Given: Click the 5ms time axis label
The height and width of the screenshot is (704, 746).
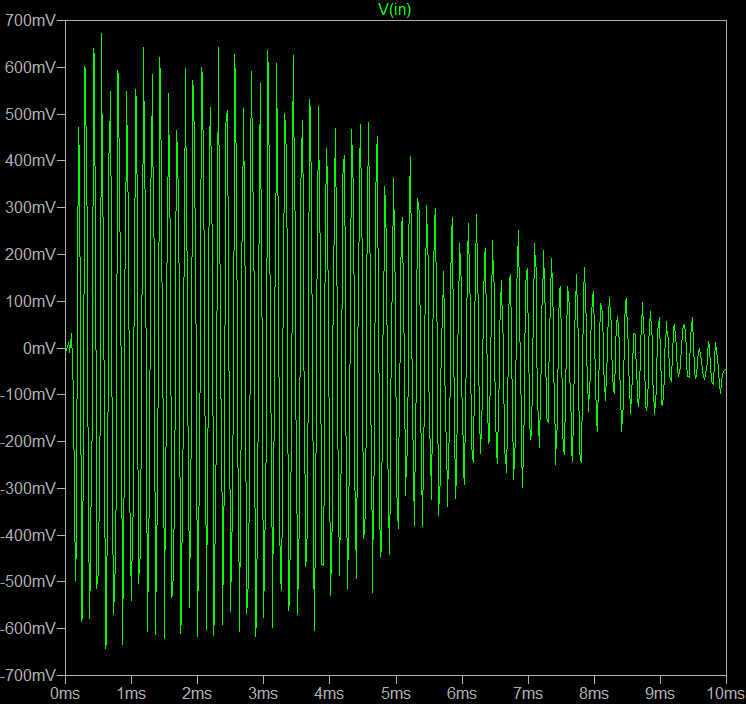Looking at the screenshot, I should 396,694.
